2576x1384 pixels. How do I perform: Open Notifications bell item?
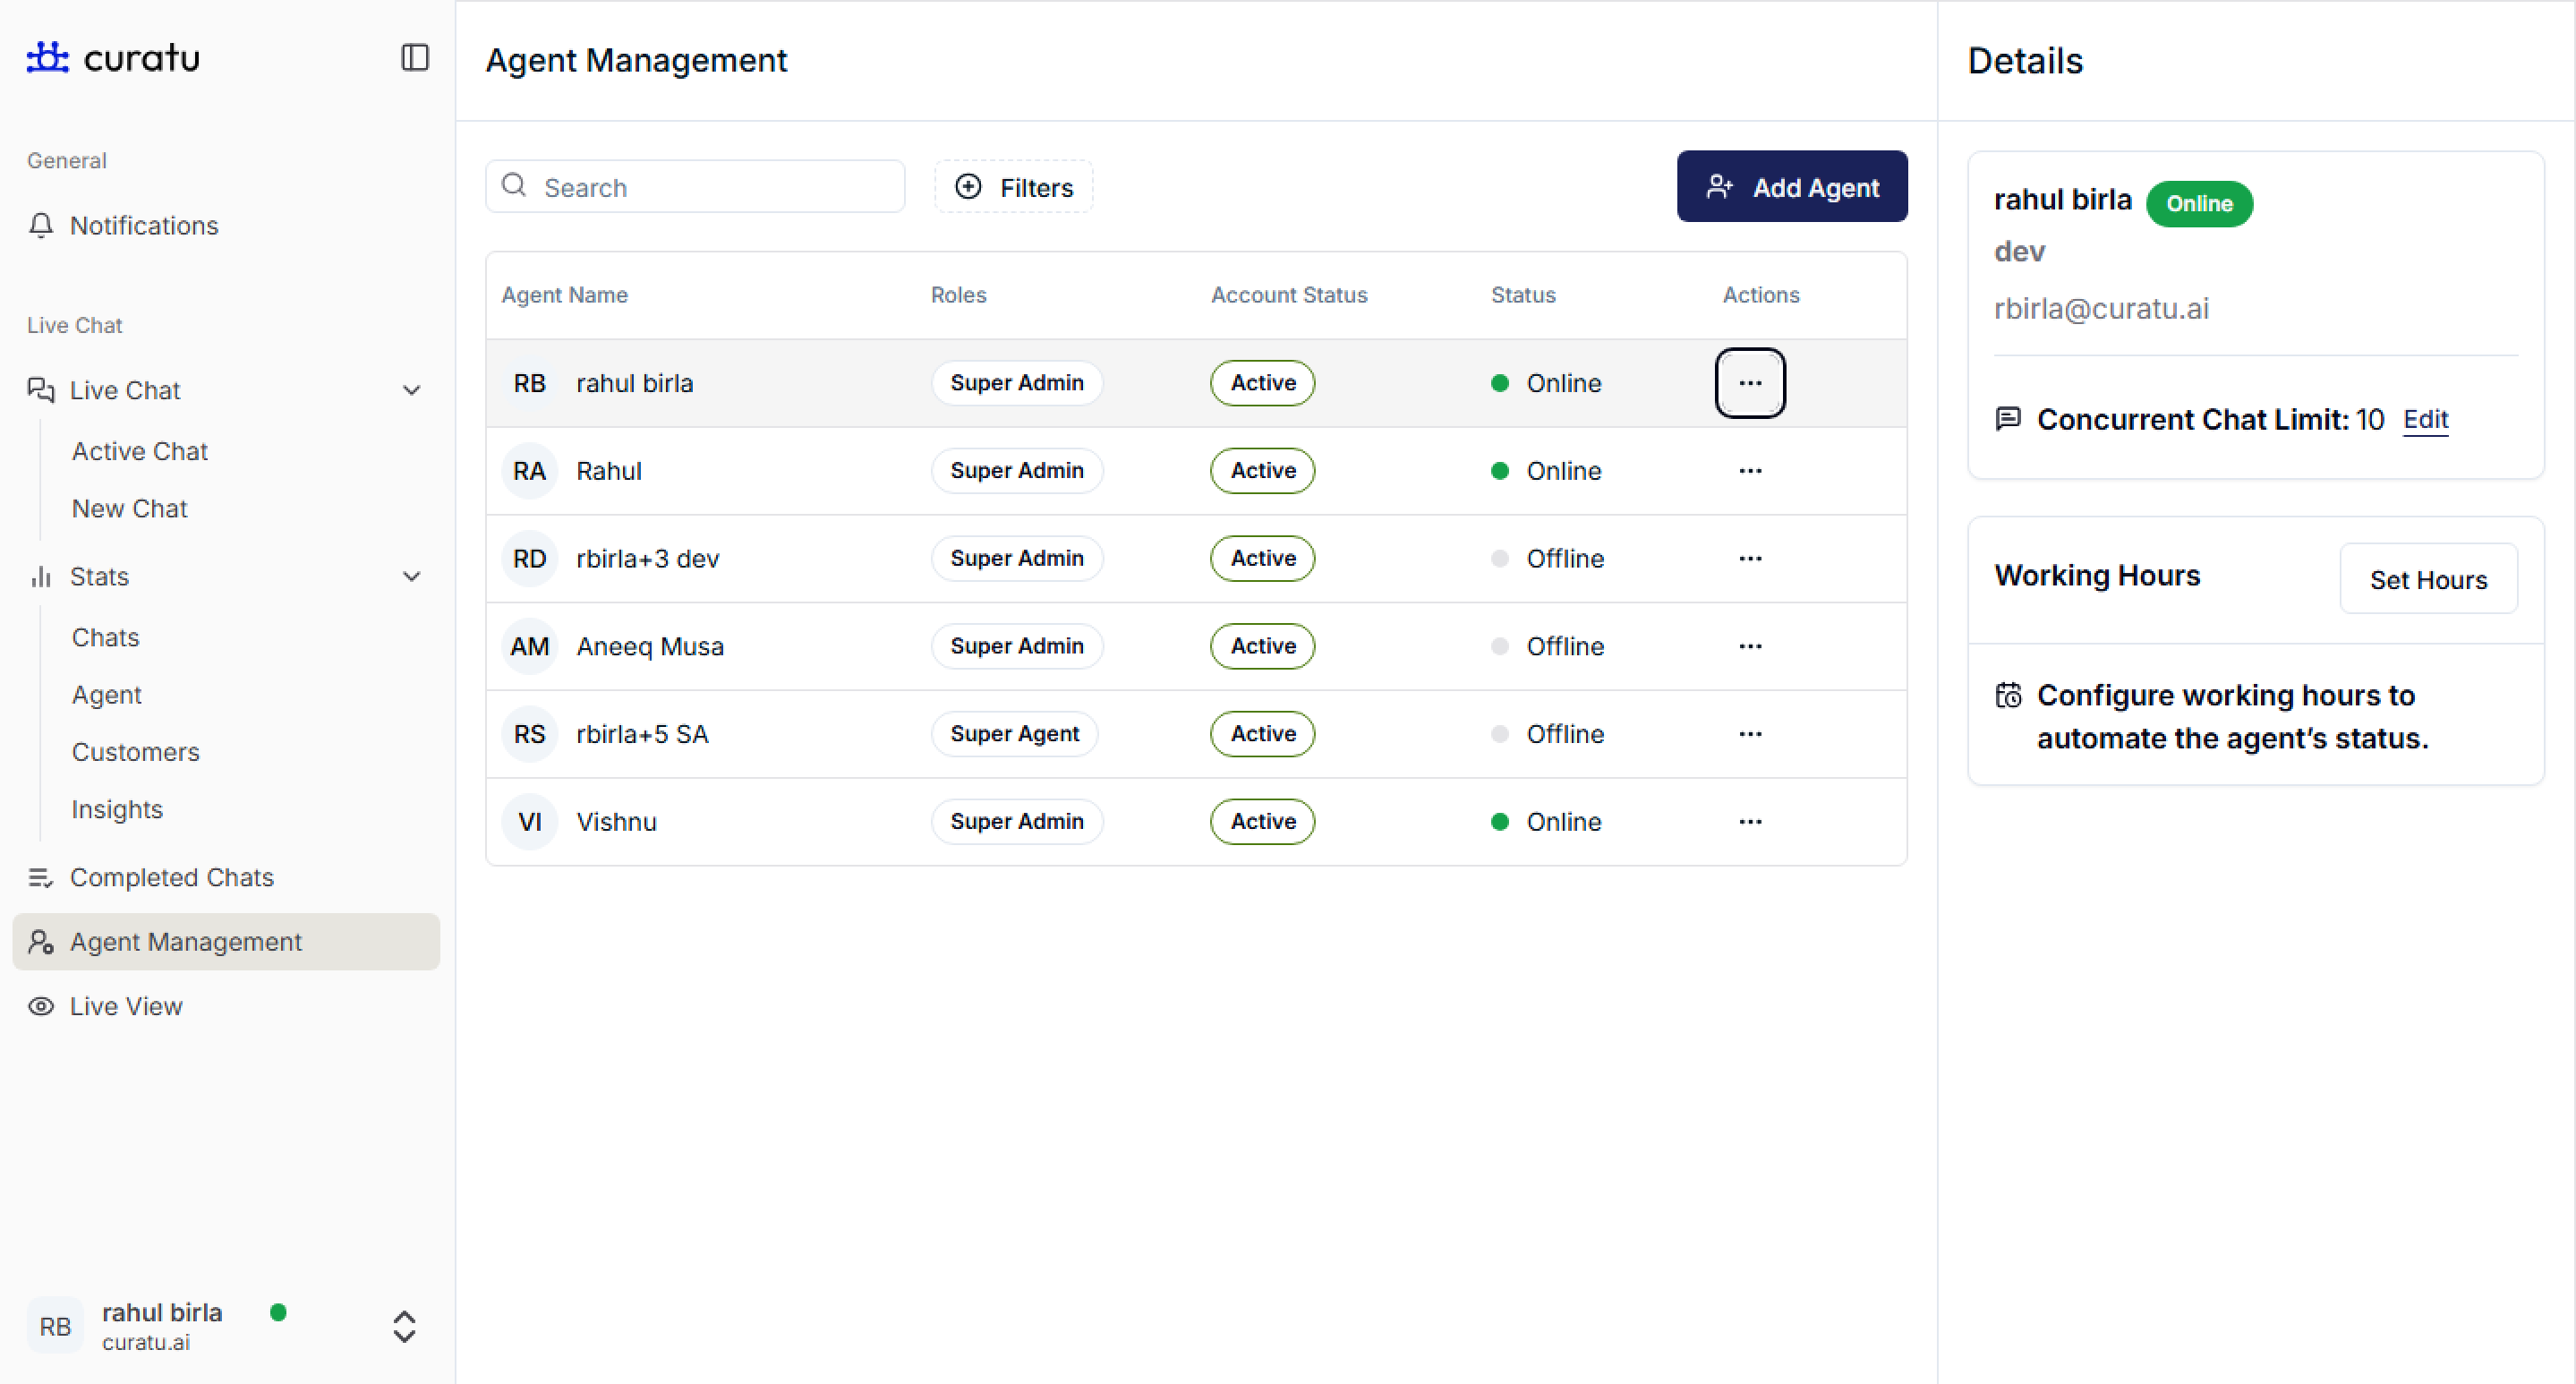(x=143, y=226)
